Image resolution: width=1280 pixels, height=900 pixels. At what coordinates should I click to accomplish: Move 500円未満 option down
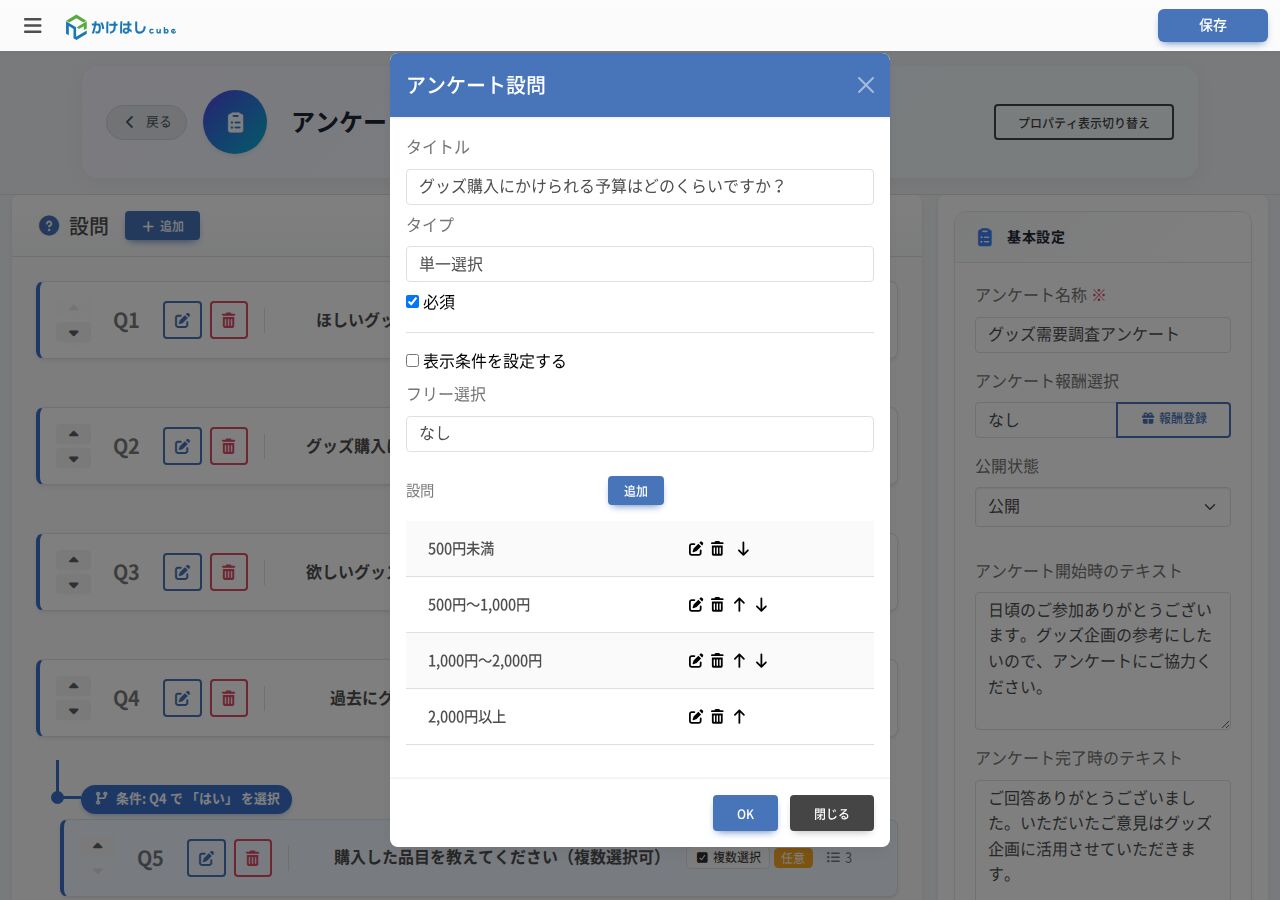click(743, 549)
